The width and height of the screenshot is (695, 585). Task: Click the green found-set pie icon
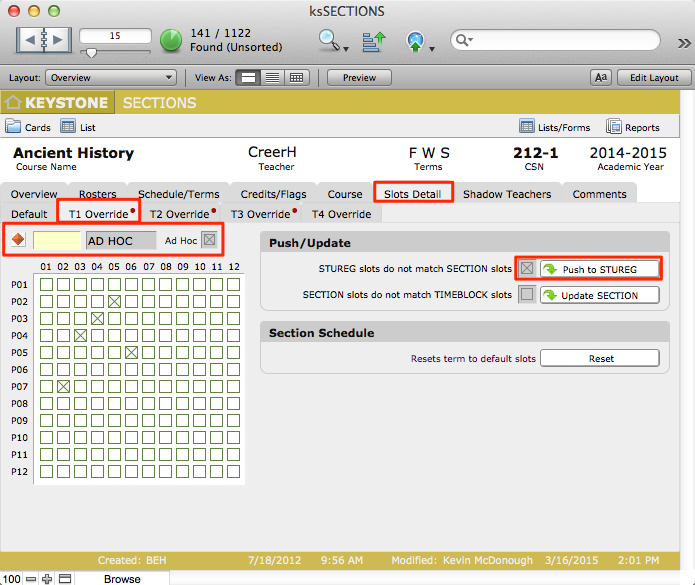pyautogui.click(x=171, y=41)
